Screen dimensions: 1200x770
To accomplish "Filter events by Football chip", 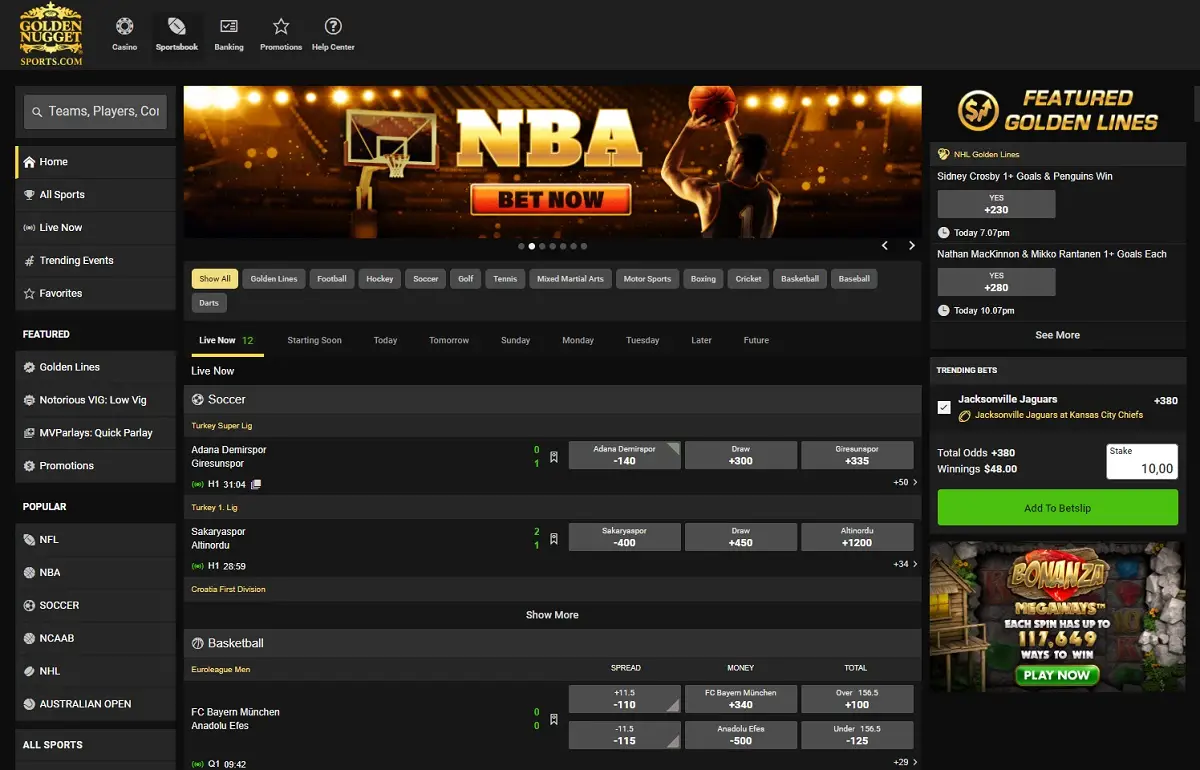I will point(332,279).
